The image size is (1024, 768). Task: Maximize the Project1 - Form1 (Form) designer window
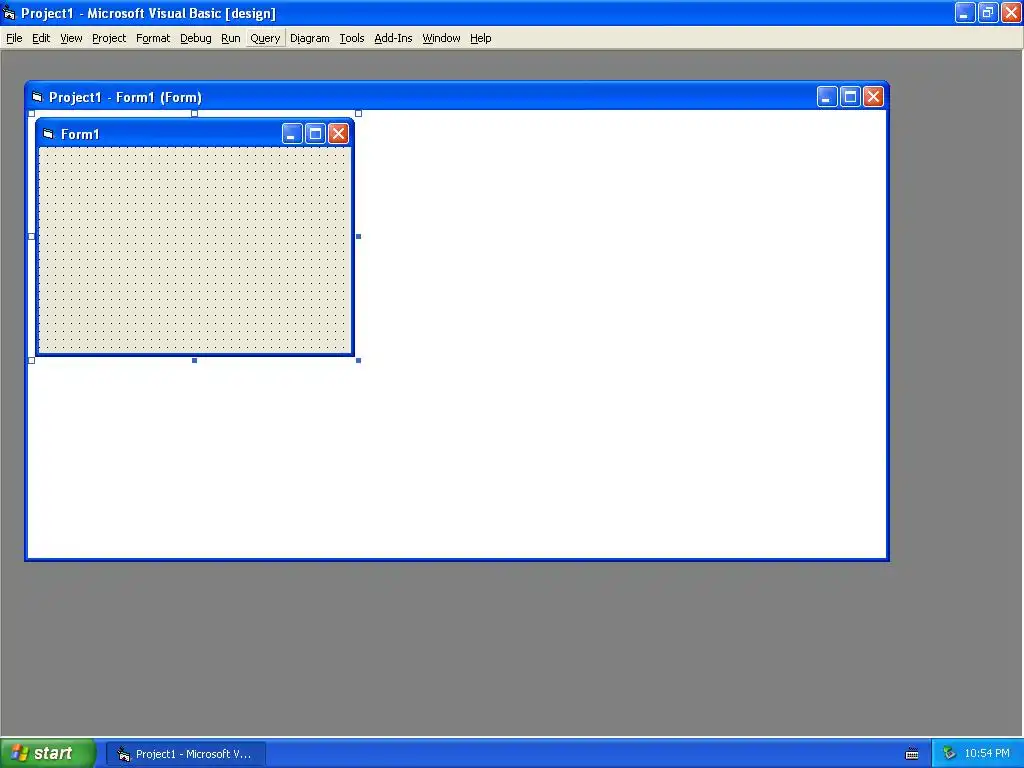[850, 97]
